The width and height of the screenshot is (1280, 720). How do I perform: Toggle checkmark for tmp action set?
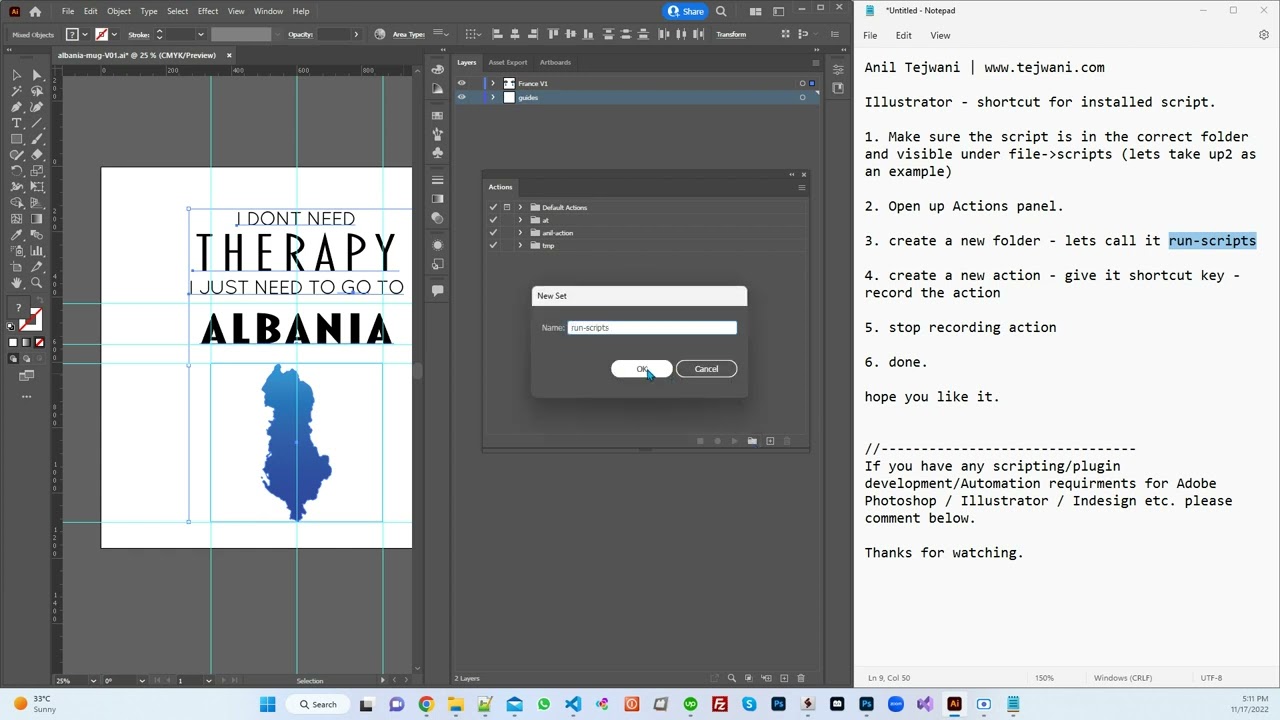[x=493, y=246]
